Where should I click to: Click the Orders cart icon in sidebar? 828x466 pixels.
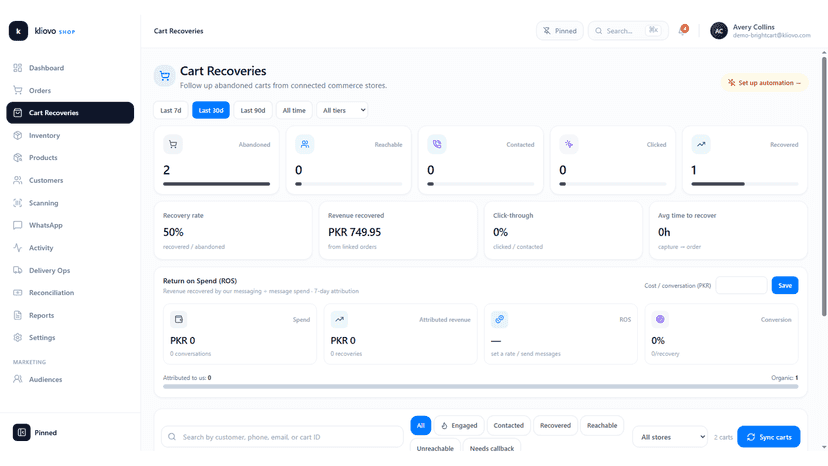pos(17,90)
